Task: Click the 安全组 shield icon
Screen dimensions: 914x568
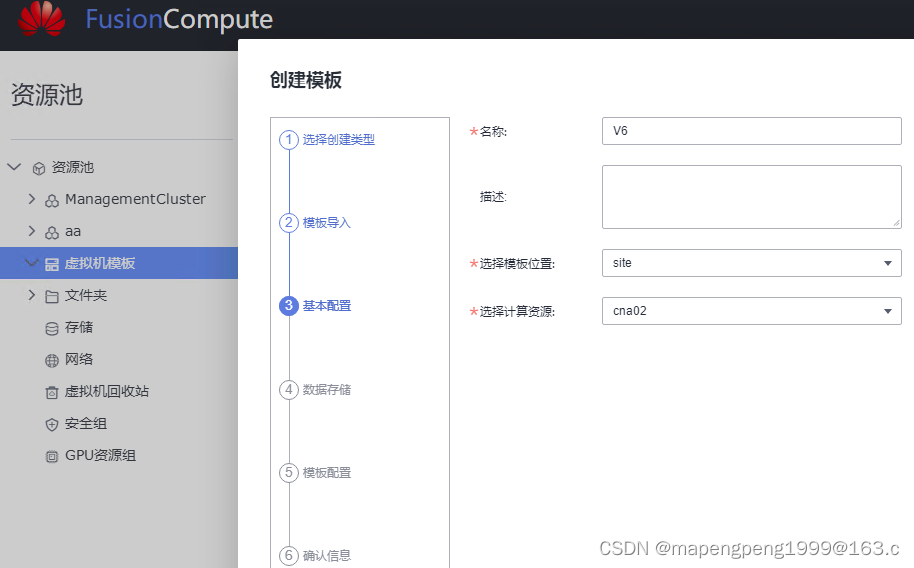Action: pyautogui.click(x=52, y=425)
